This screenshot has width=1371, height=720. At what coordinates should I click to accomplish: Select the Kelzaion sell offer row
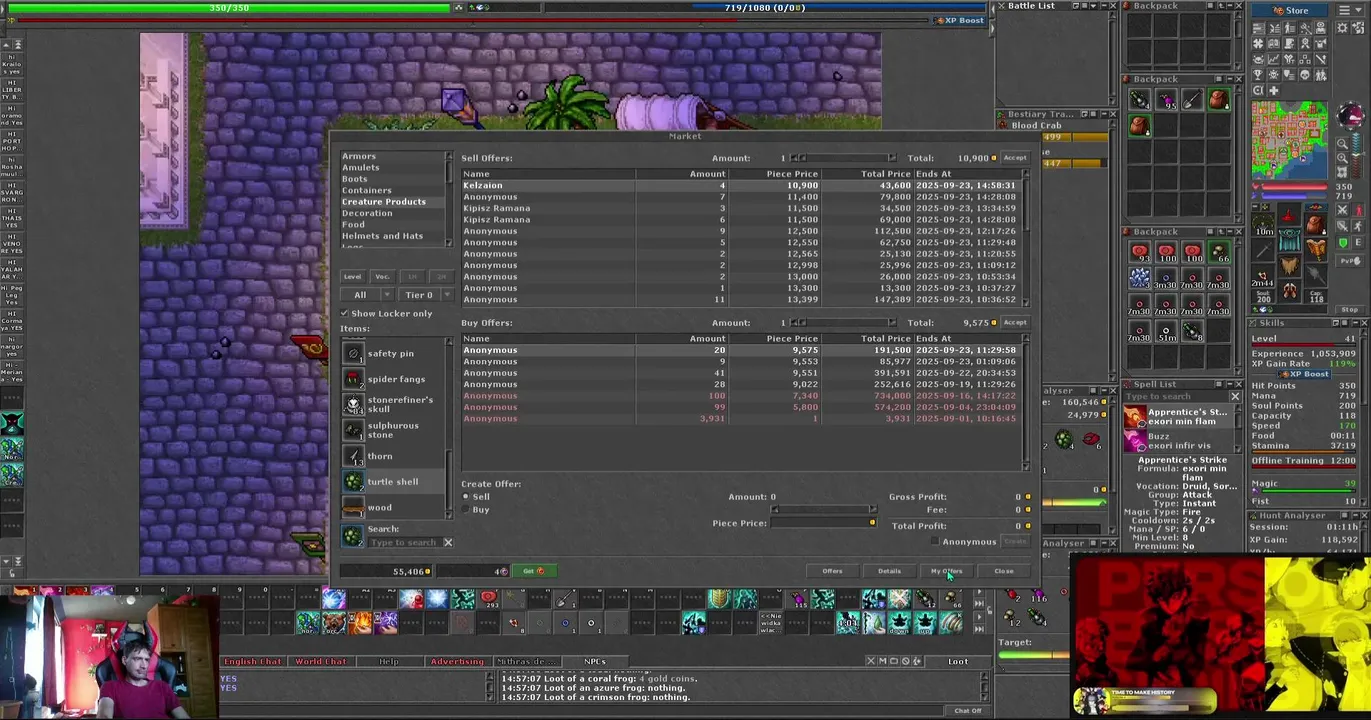click(741, 186)
